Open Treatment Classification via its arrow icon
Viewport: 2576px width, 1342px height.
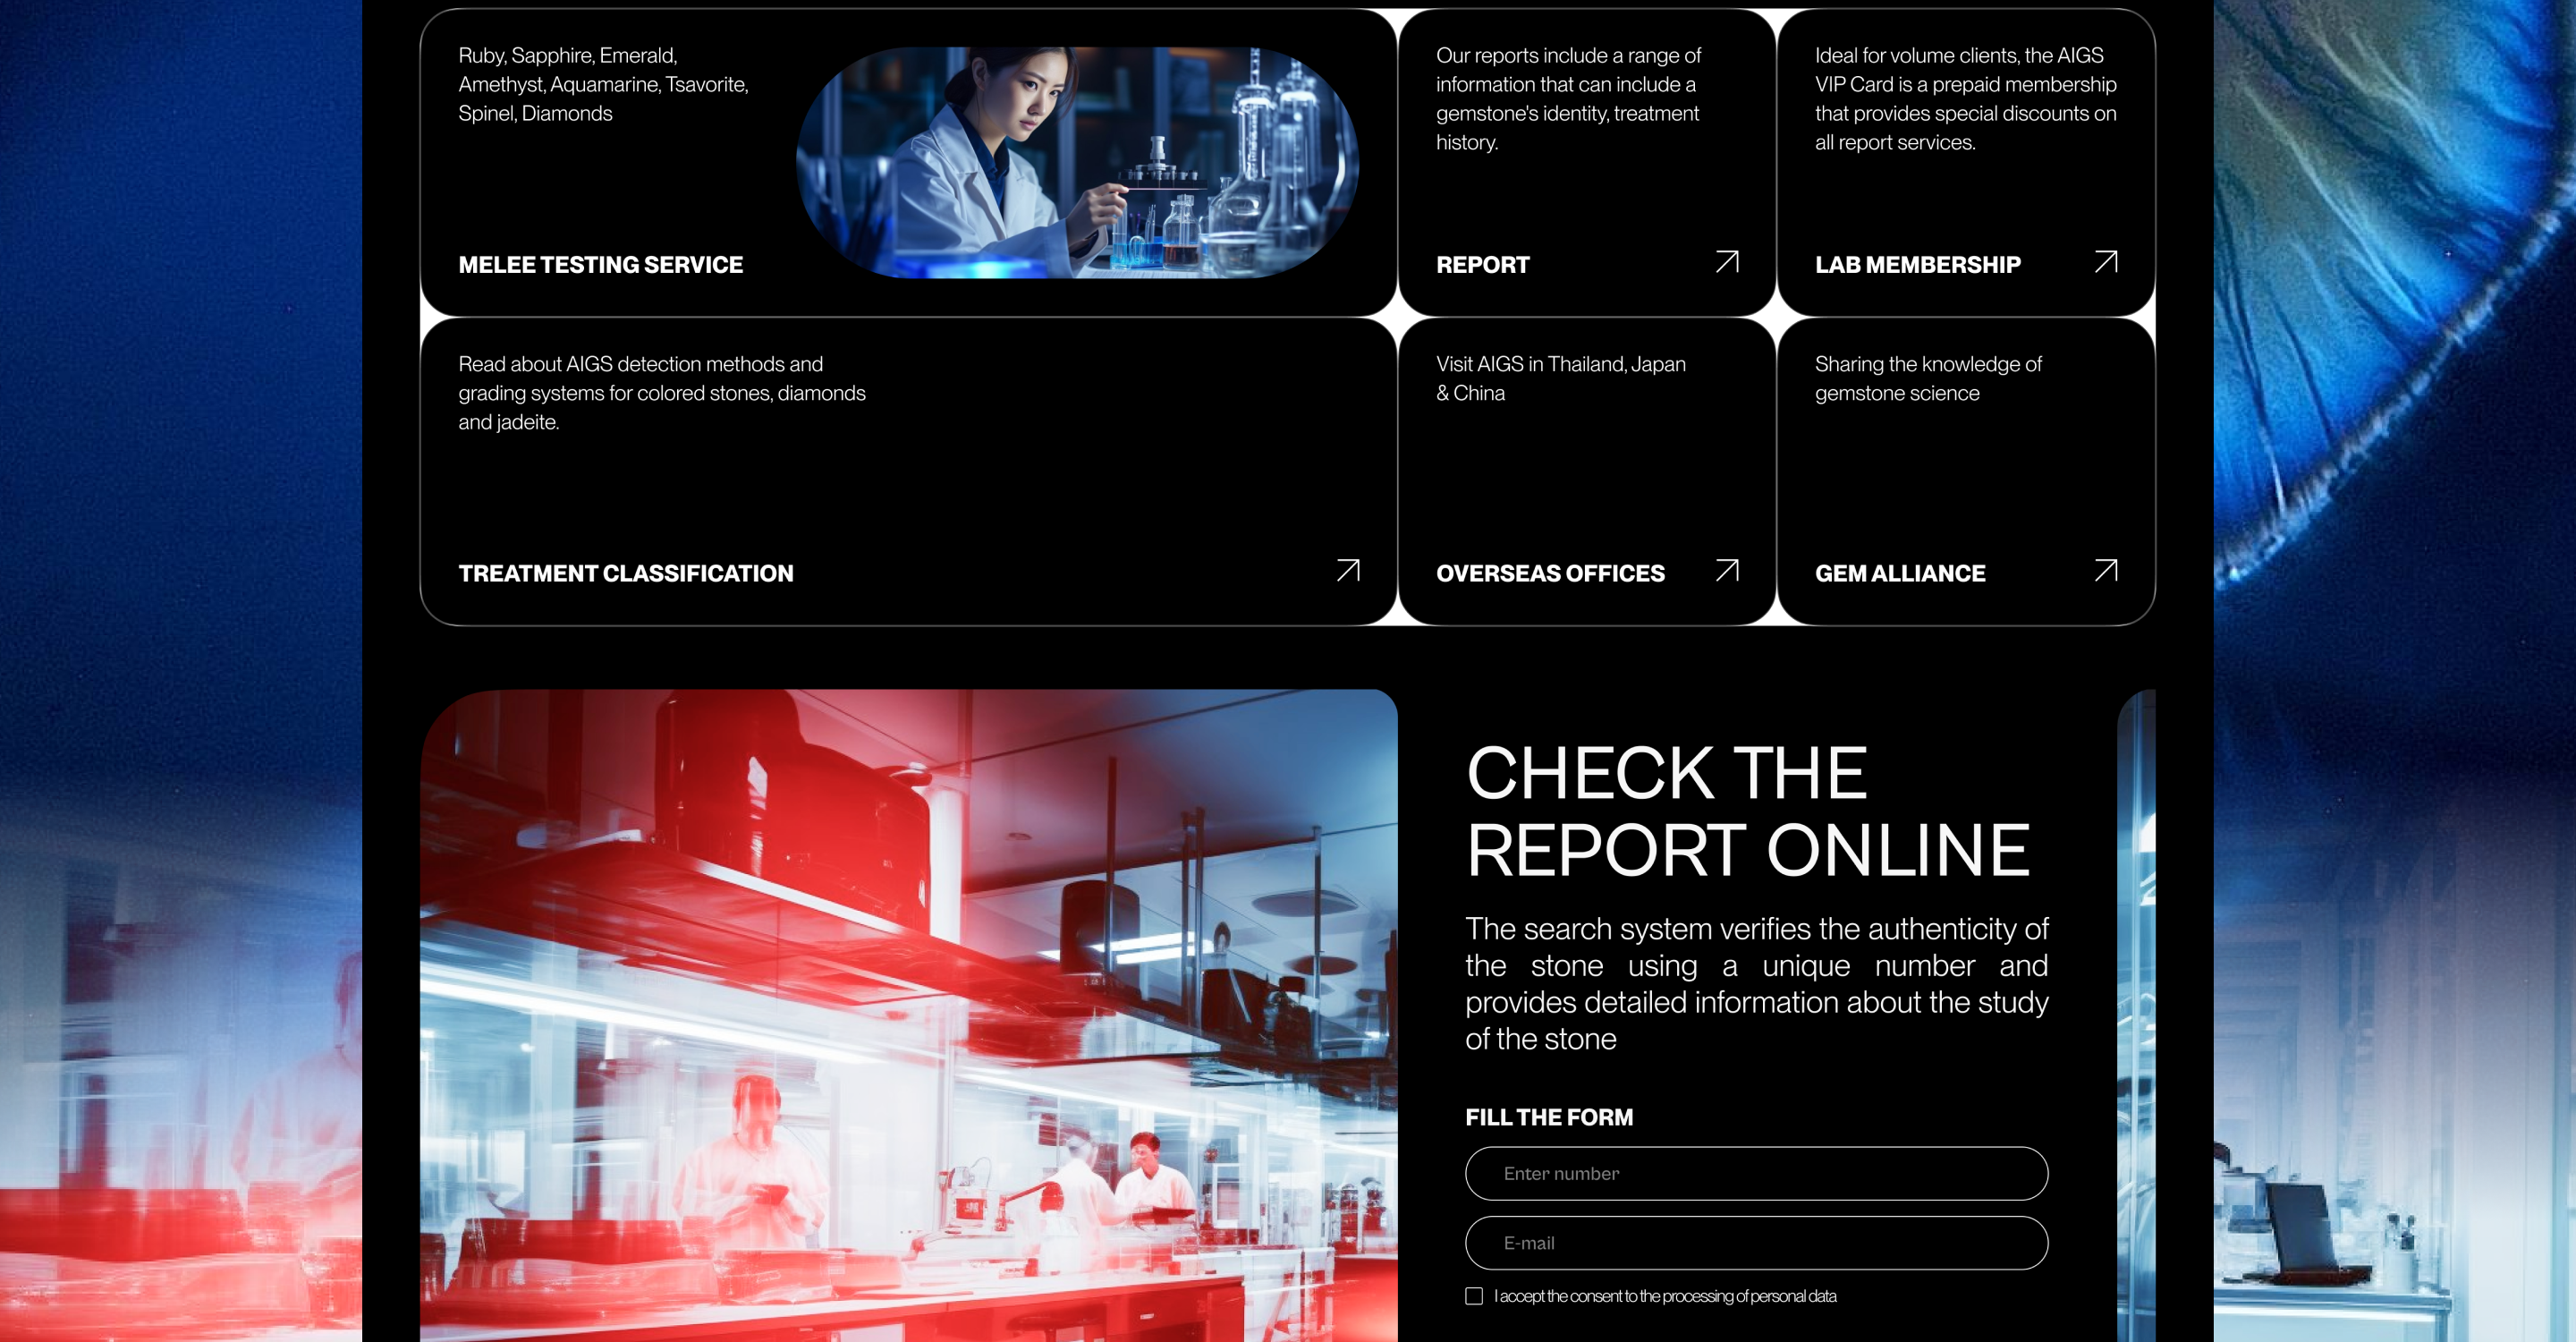click(1348, 570)
